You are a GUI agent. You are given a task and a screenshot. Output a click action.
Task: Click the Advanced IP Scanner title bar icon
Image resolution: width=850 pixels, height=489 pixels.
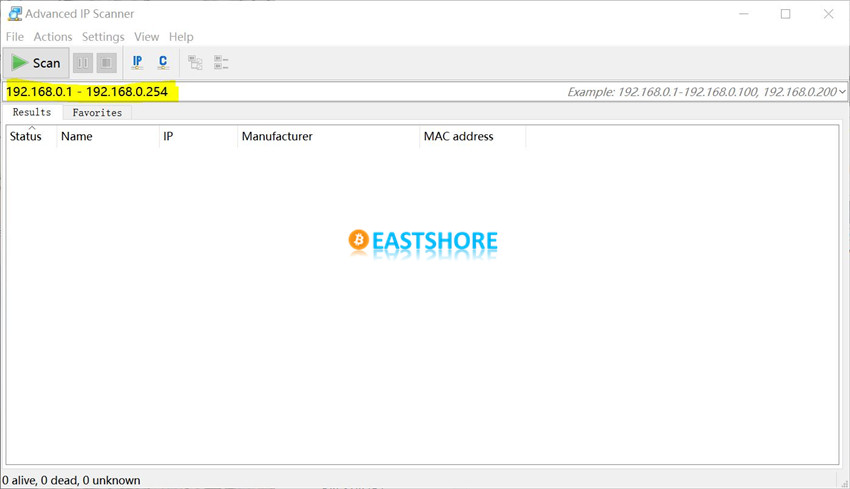coord(15,14)
